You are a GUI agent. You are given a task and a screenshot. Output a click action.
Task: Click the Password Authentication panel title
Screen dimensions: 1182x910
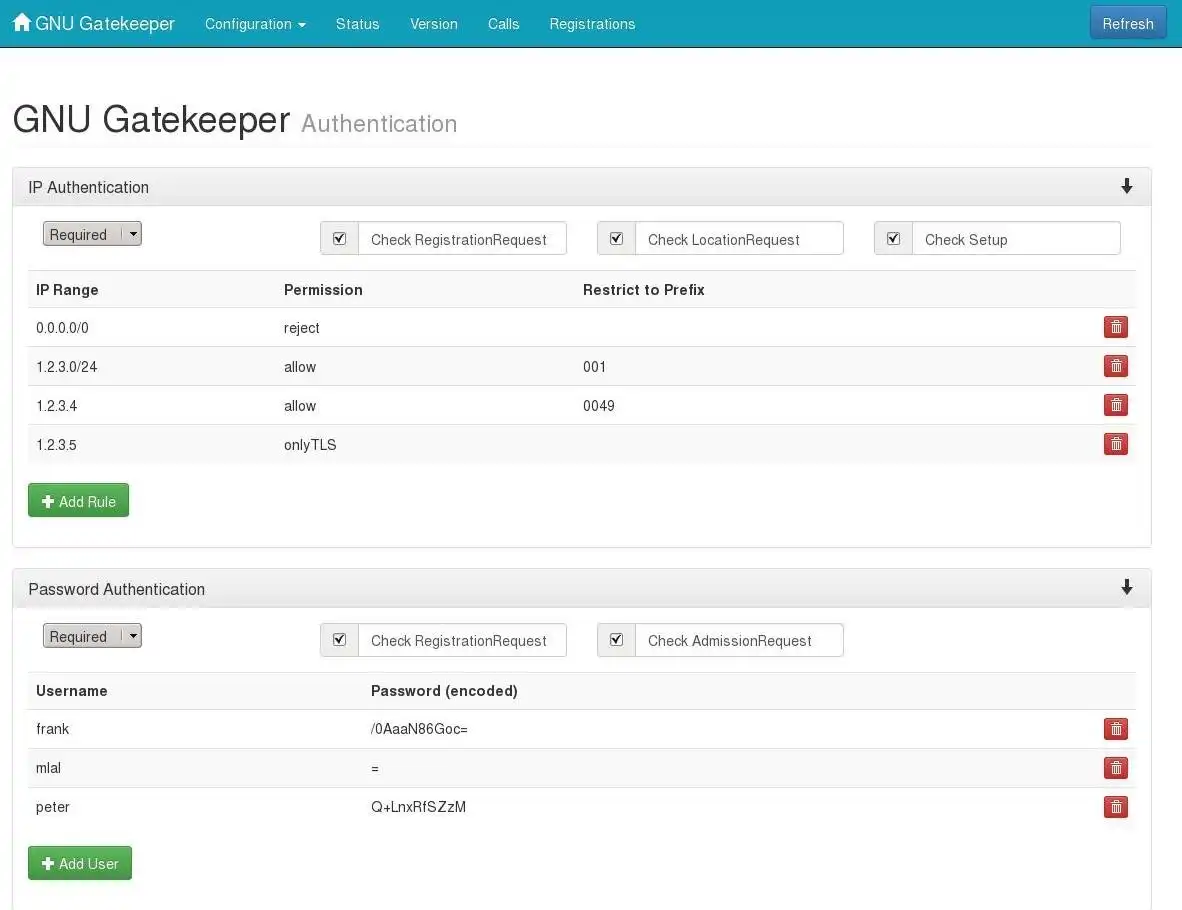(x=116, y=589)
